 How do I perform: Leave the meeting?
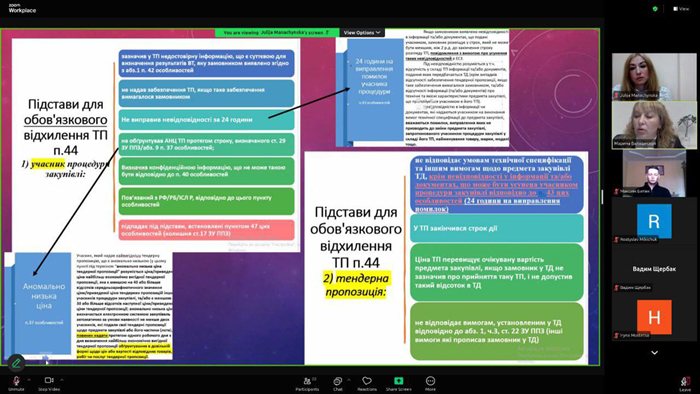pos(685,383)
